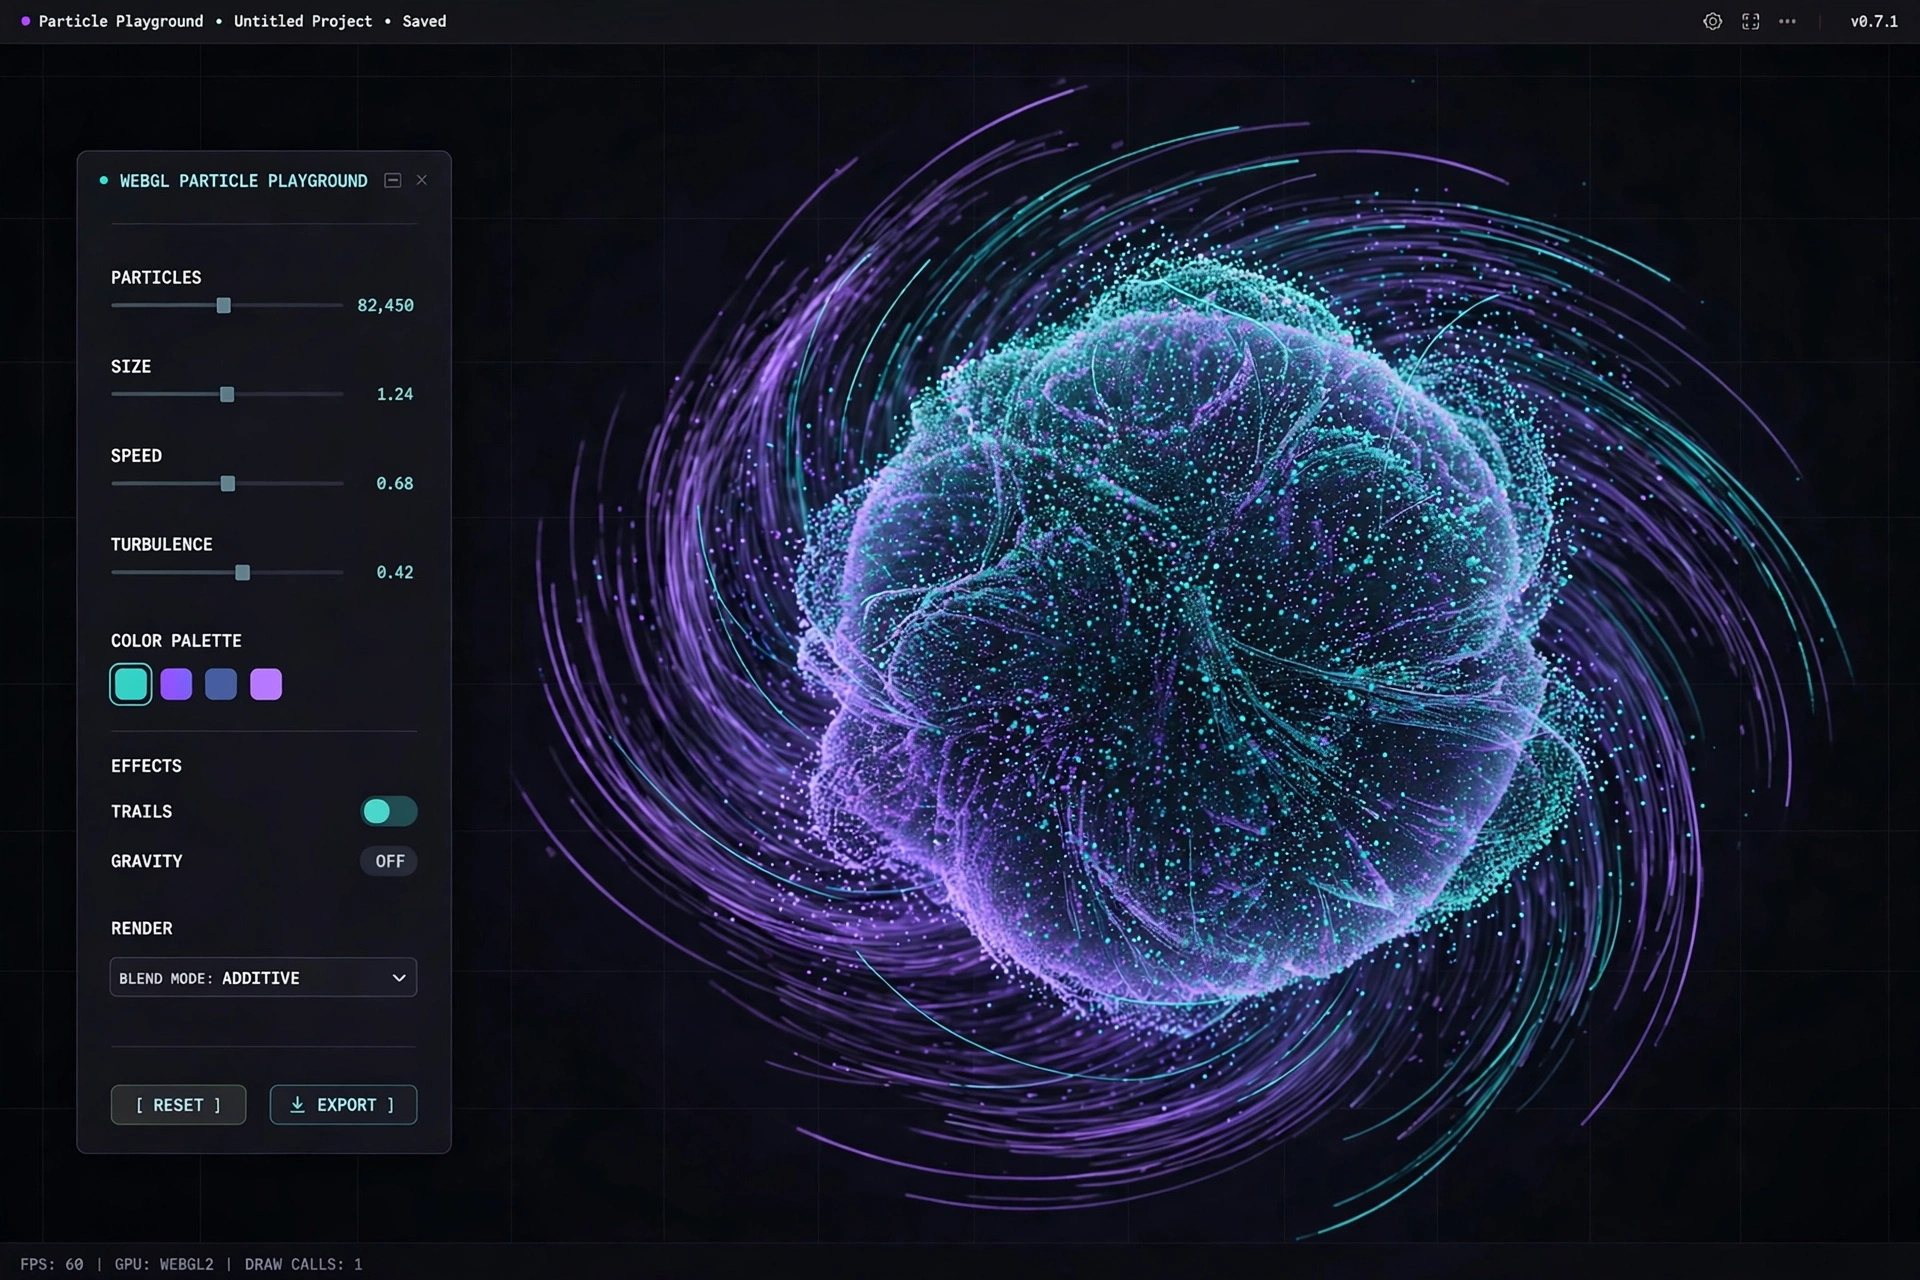Click the turbulence value 0.42
The width and height of the screenshot is (1920, 1280).
pos(395,572)
